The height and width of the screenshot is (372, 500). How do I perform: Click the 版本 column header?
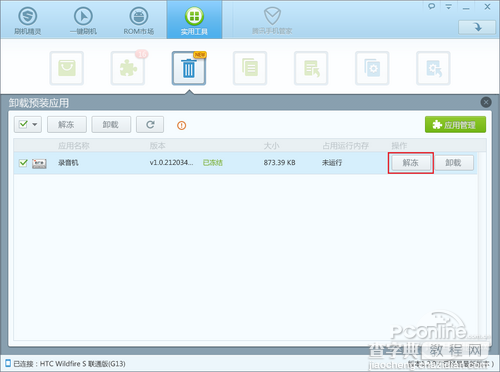pyautogui.click(x=157, y=146)
